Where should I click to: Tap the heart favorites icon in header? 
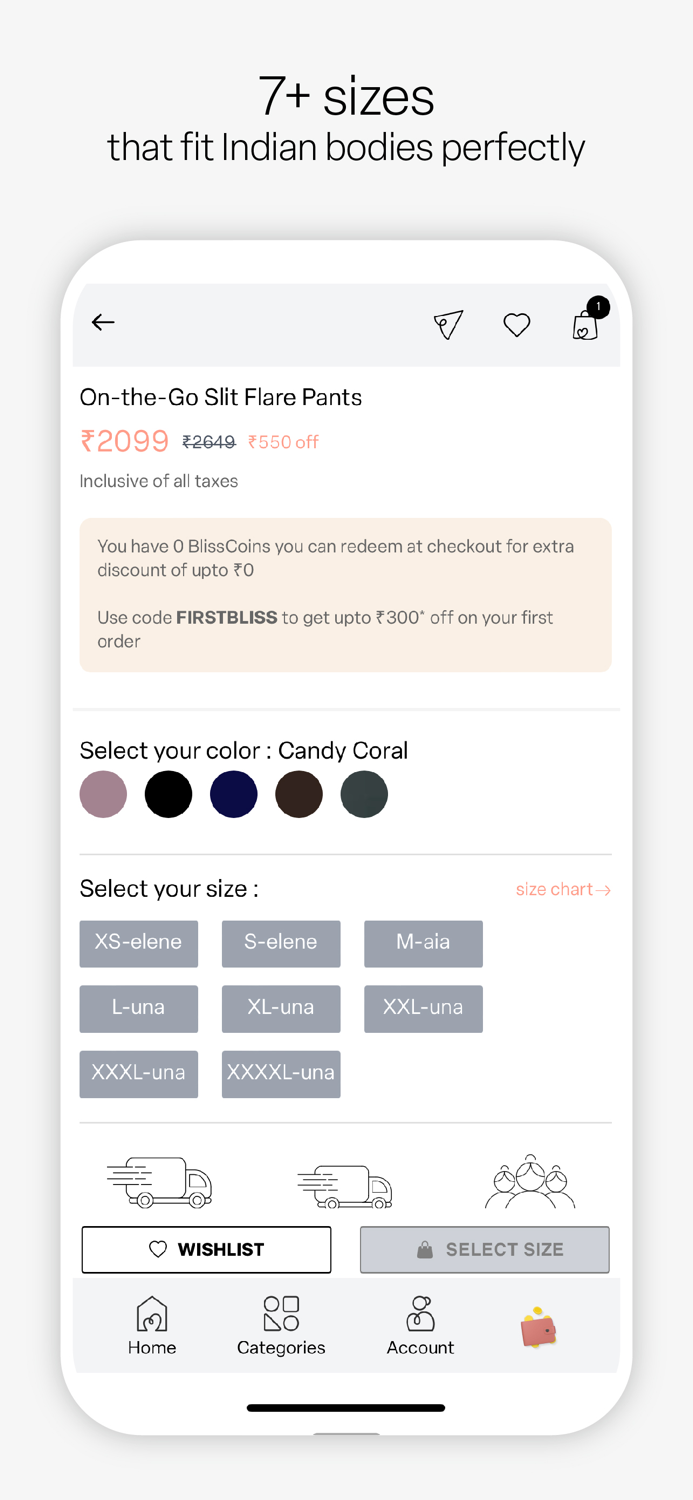[516, 324]
